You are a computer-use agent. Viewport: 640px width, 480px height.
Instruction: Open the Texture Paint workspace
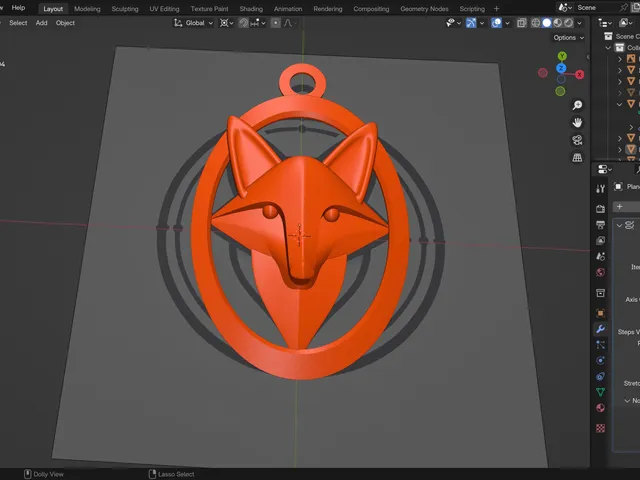point(209,9)
